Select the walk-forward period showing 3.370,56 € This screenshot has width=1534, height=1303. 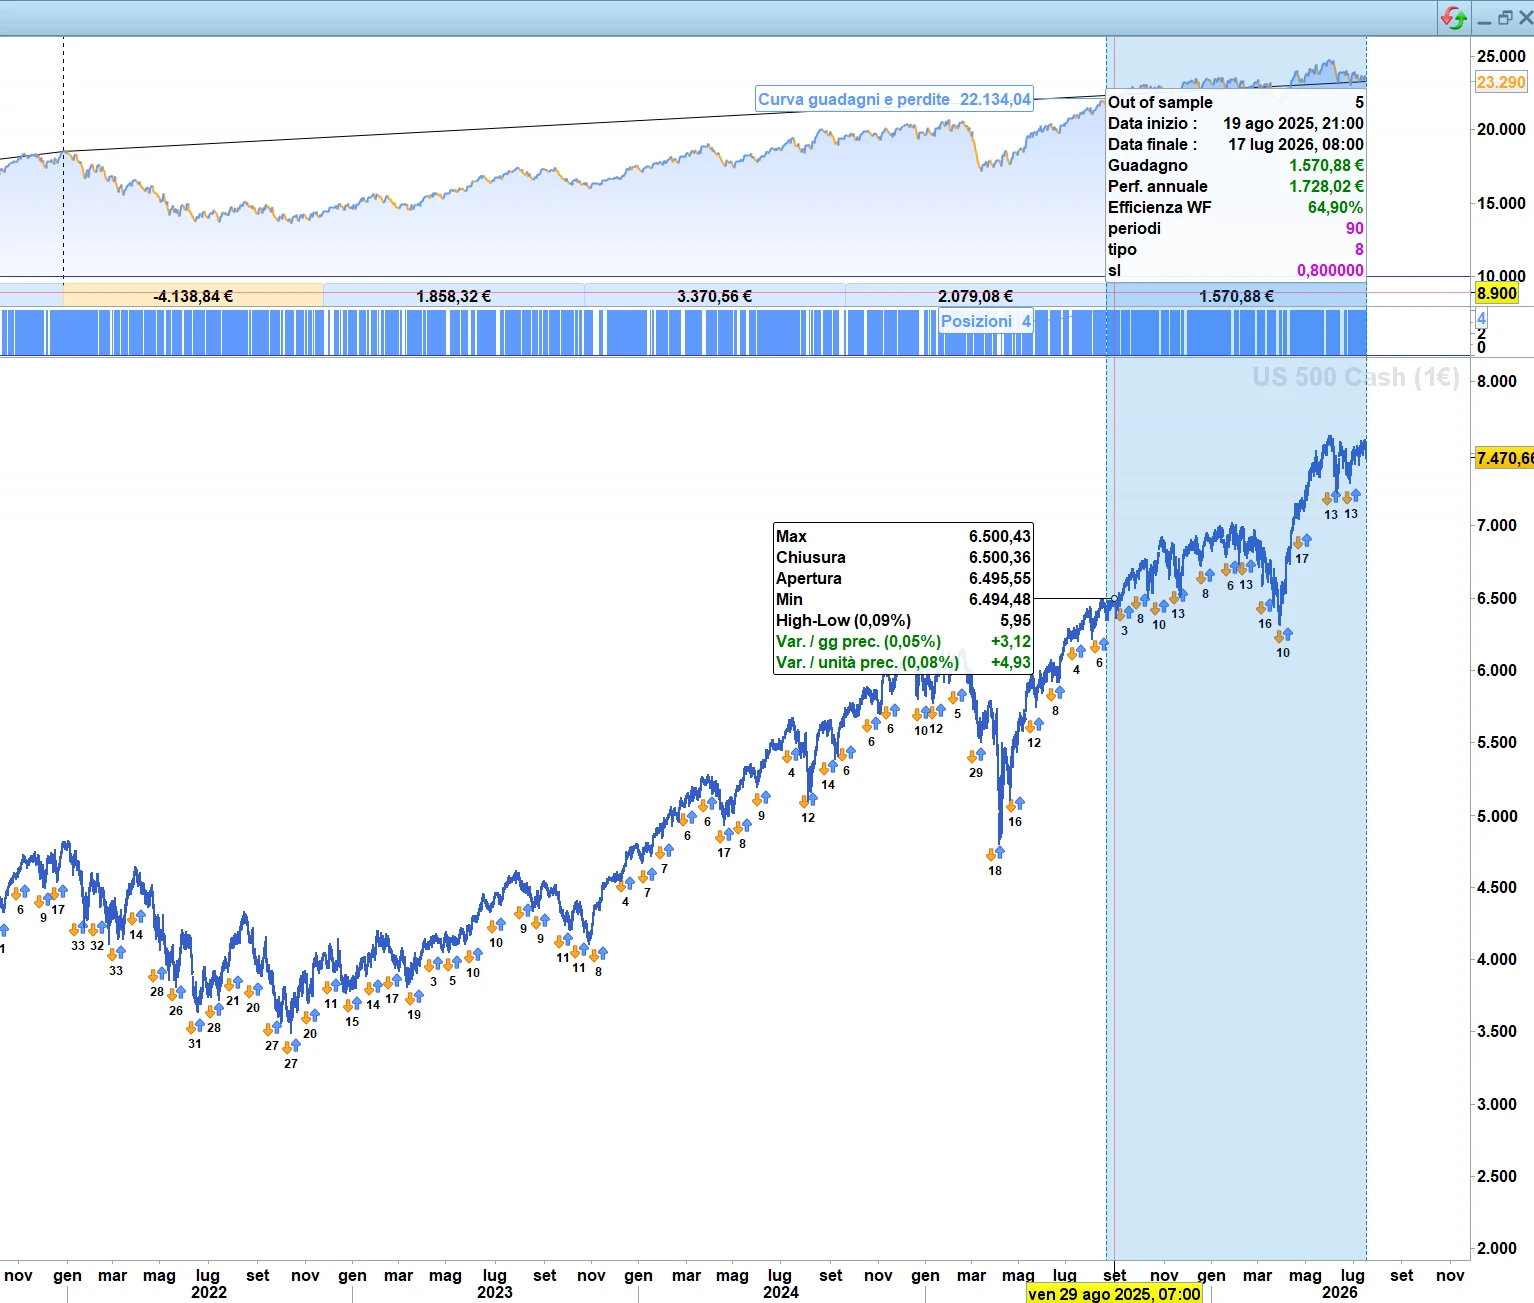pyautogui.click(x=715, y=296)
